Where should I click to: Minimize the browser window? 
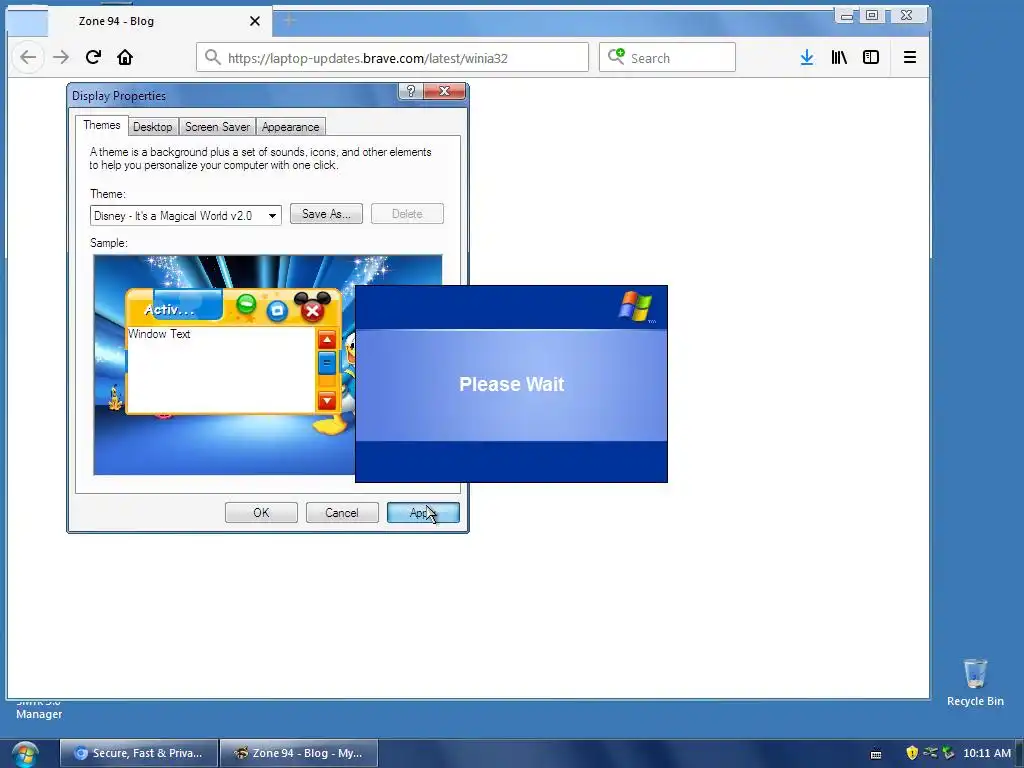click(846, 16)
